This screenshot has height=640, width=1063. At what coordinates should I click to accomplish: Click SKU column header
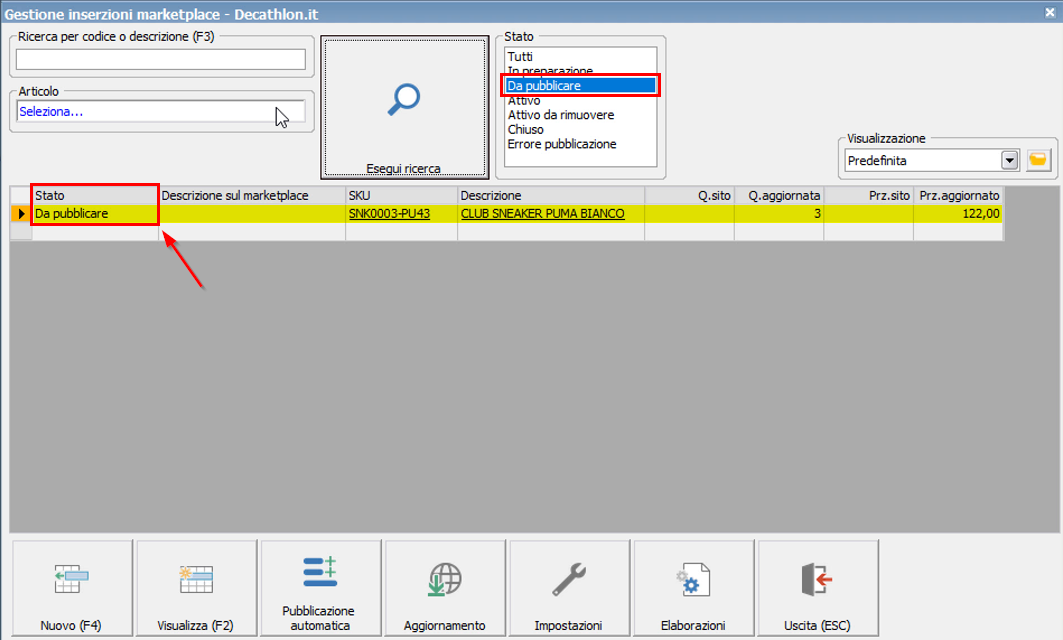[401, 195]
